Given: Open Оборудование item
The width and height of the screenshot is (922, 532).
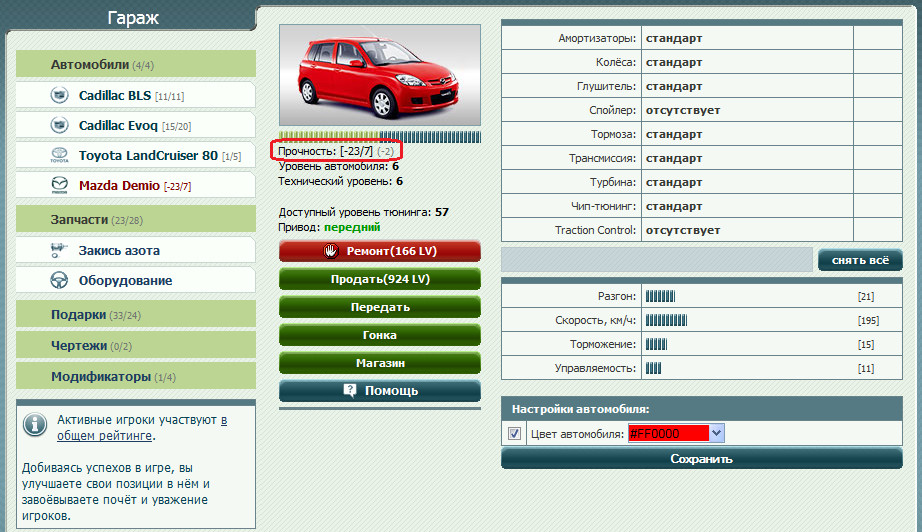Looking at the screenshot, I should [x=136, y=280].
